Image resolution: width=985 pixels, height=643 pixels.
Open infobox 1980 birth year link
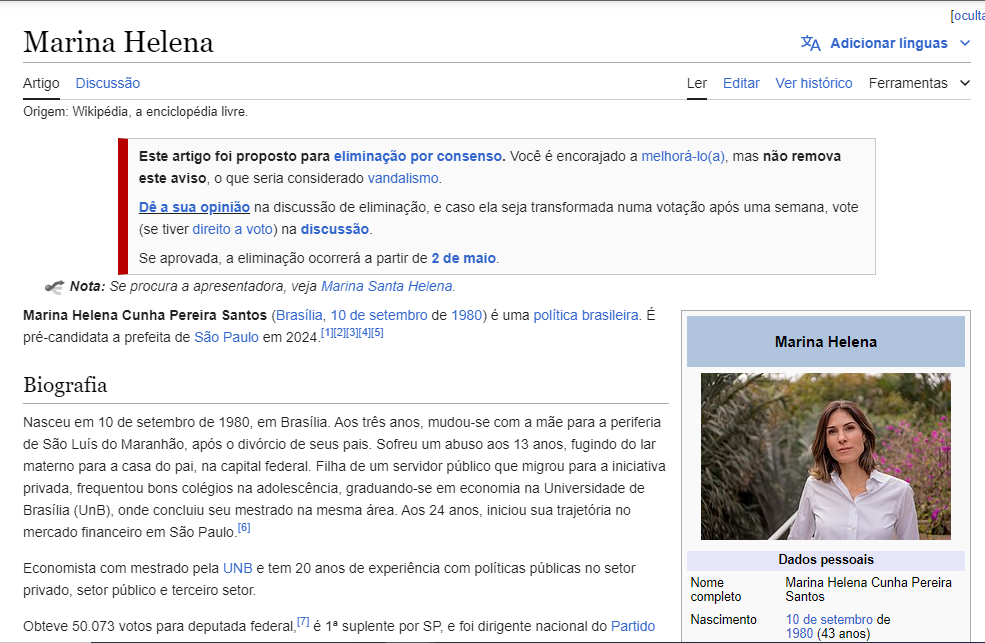[x=799, y=634]
